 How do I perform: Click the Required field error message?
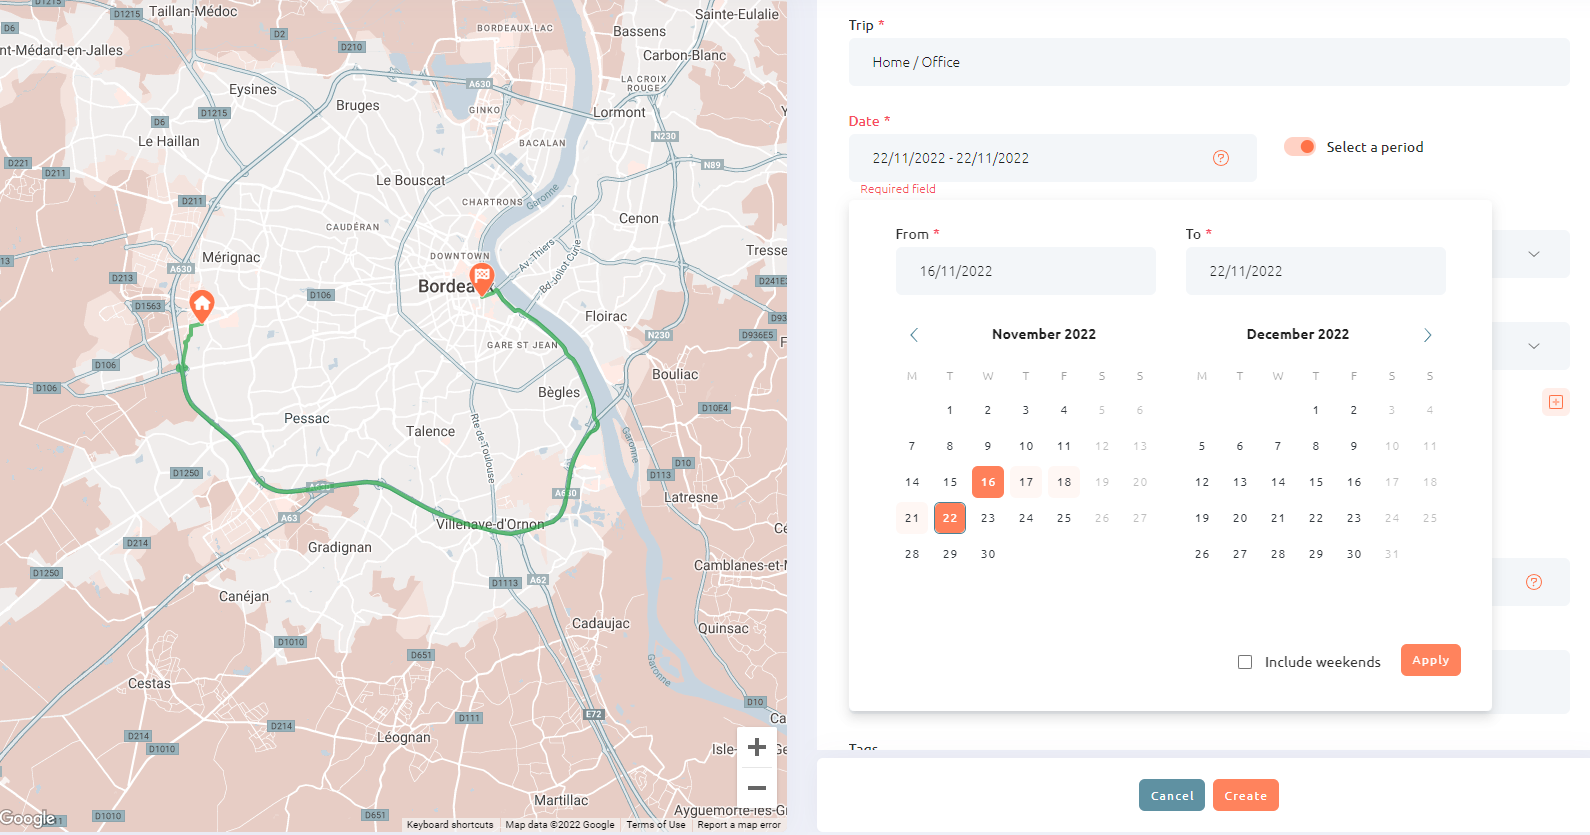pyautogui.click(x=898, y=189)
